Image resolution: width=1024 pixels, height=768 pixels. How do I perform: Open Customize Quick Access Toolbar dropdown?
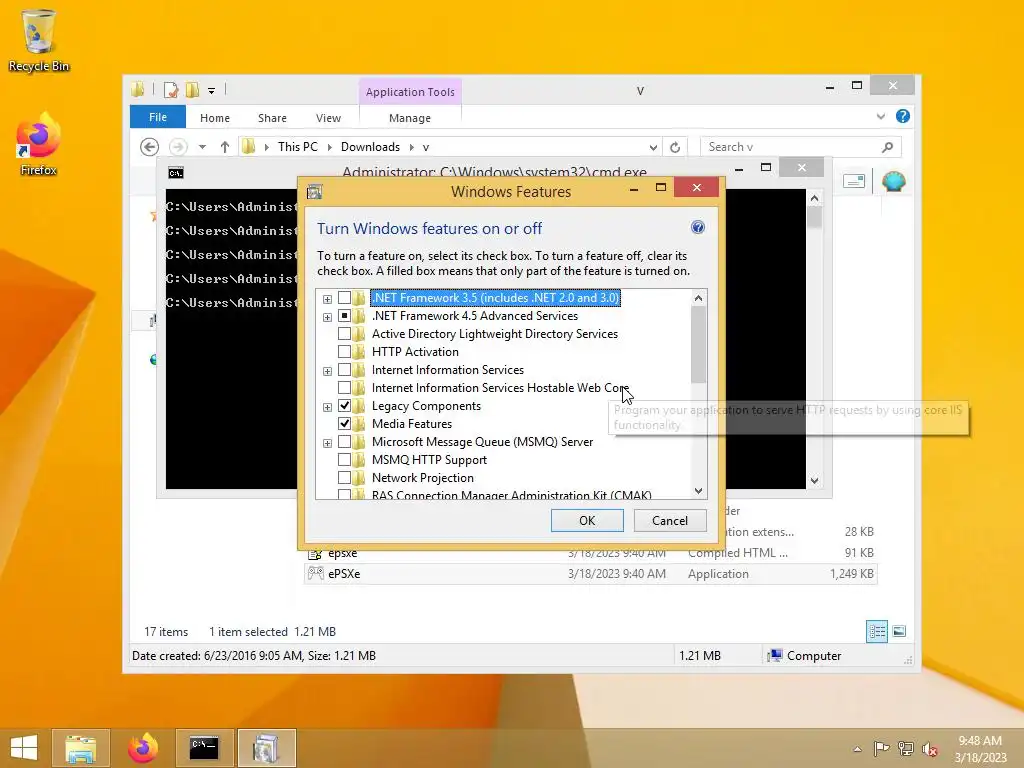[212, 91]
